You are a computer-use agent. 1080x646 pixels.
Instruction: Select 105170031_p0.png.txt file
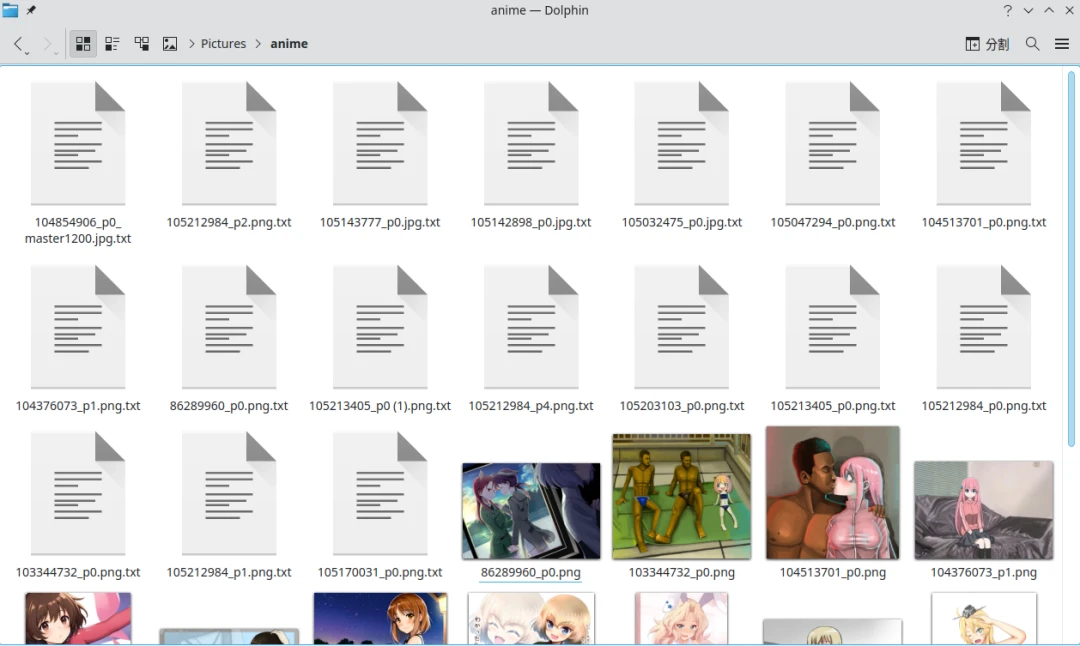(x=380, y=493)
